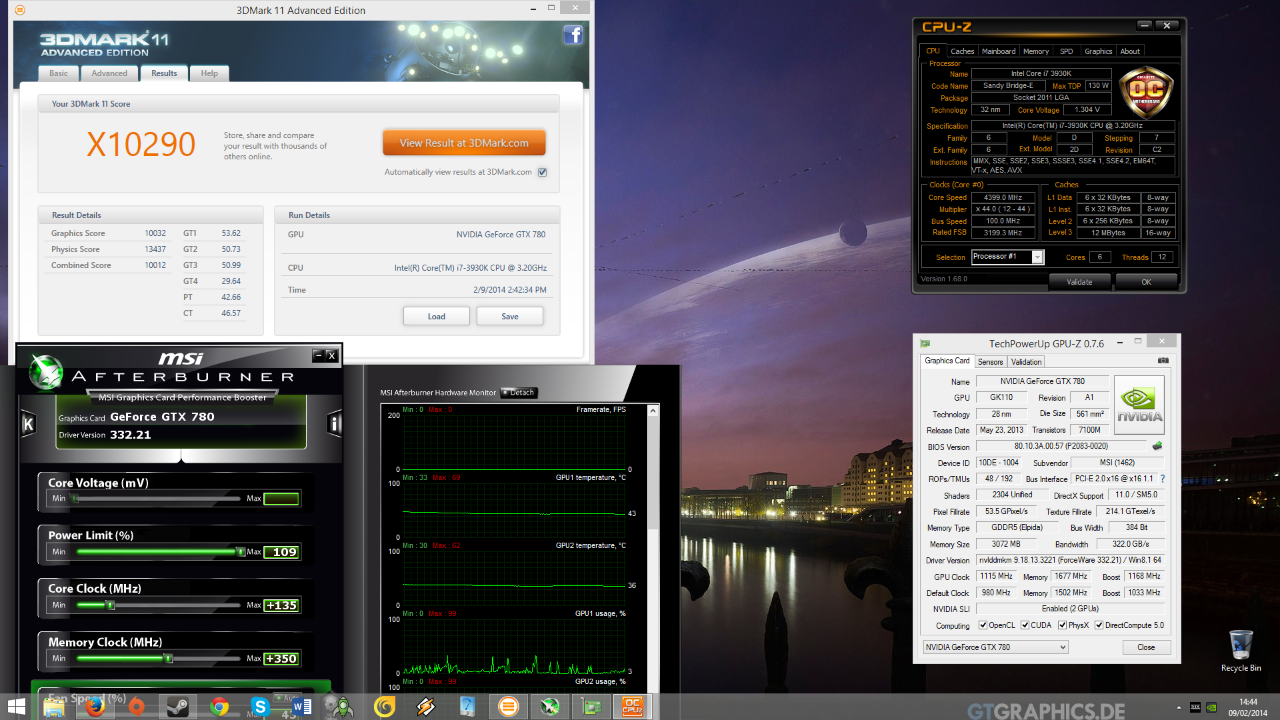Viewport: 1280px width, 720px height.
Task: Open GPU-Z graphics card selection dropdown
Action: (995, 647)
